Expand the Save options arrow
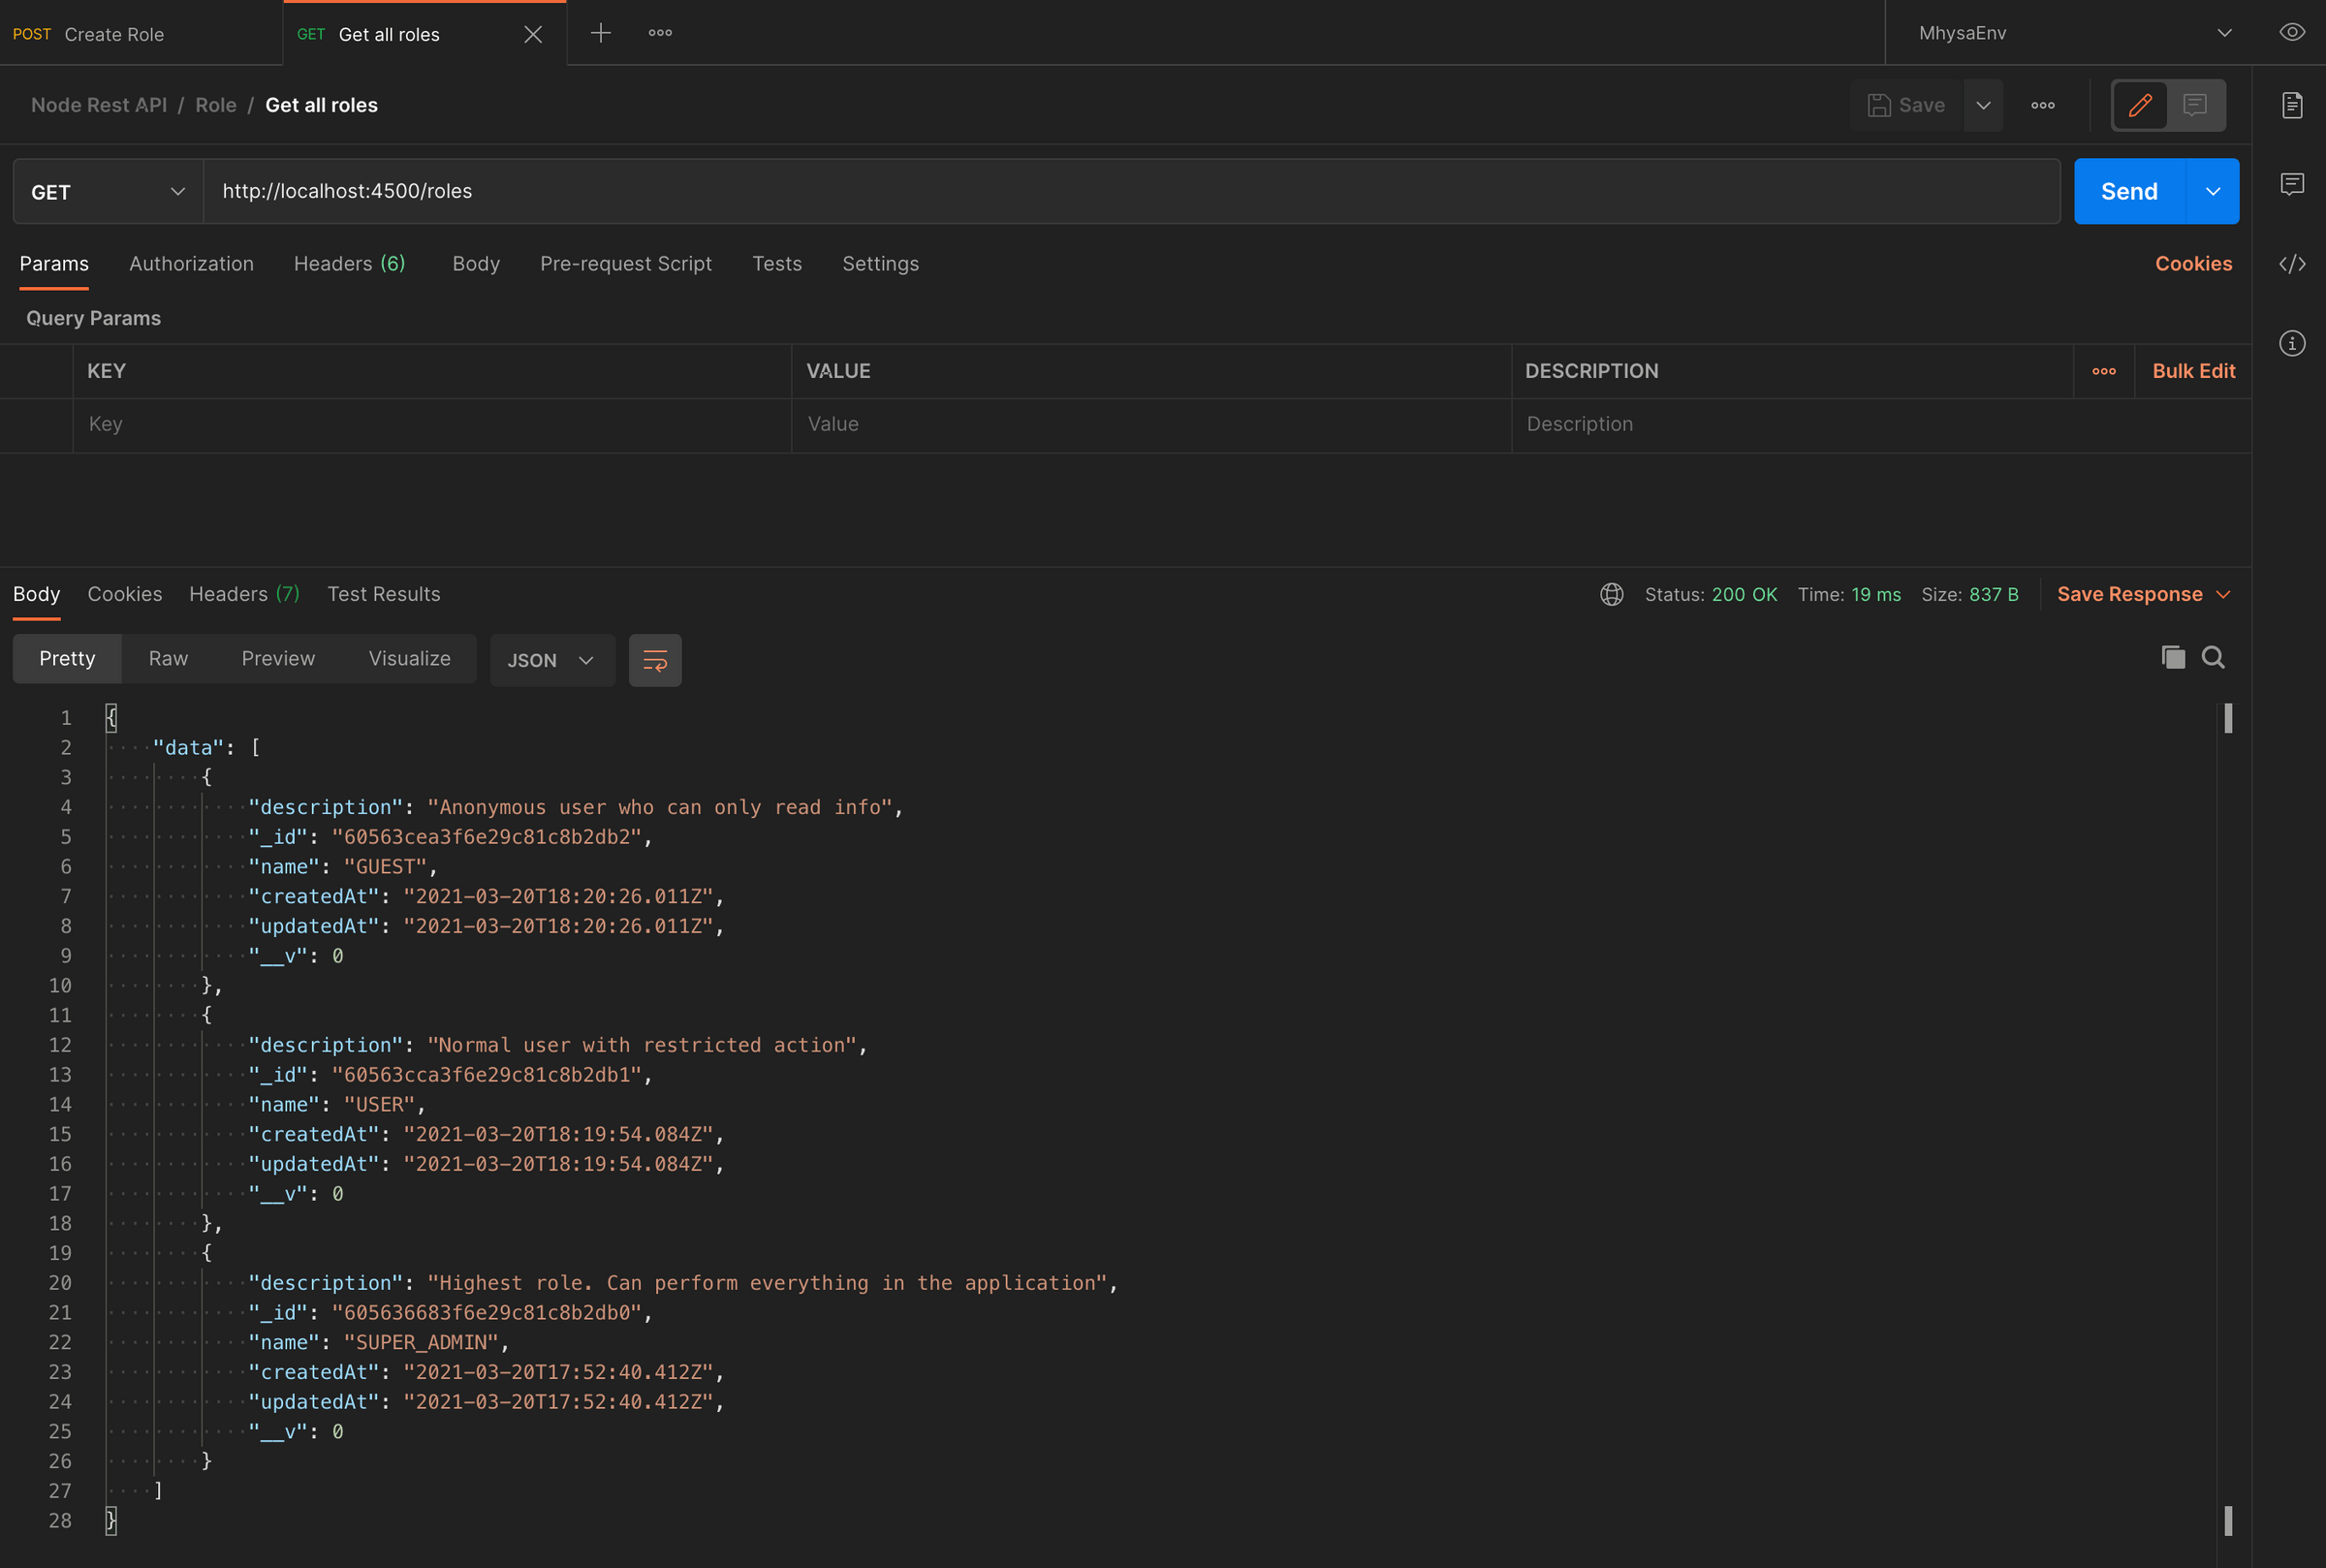2326x1568 pixels. (1983, 105)
